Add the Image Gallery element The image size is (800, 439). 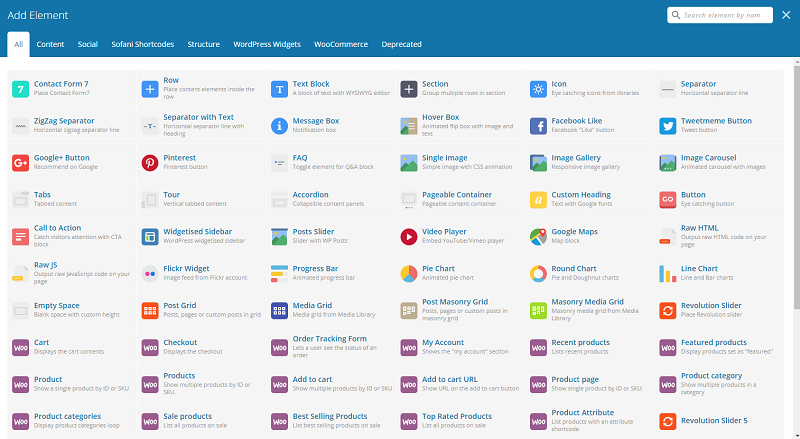(589, 162)
